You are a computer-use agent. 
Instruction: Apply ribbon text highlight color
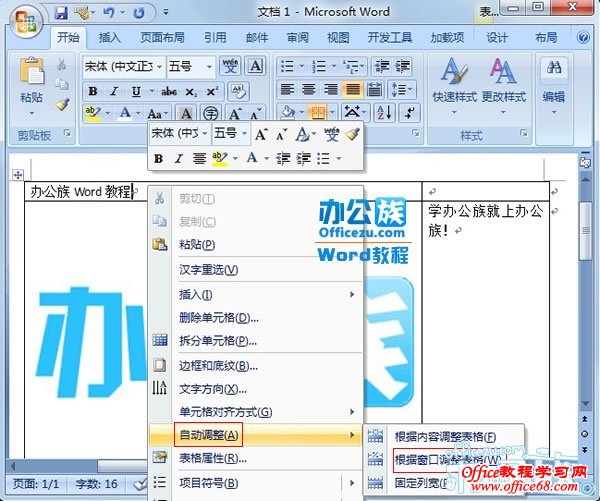(93, 113)
